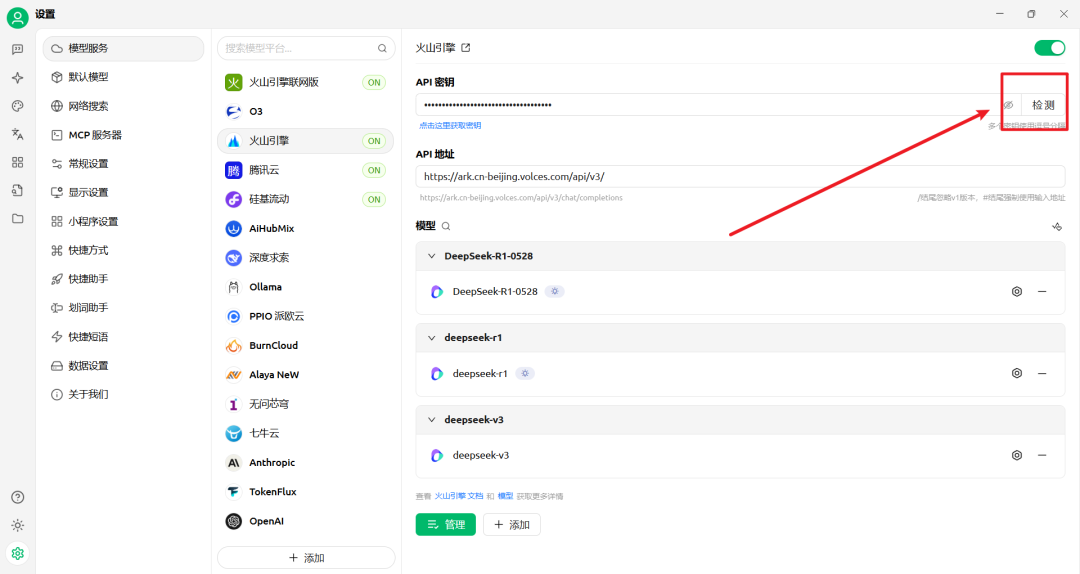Select 腾讯云 provider

pos(305,170)
